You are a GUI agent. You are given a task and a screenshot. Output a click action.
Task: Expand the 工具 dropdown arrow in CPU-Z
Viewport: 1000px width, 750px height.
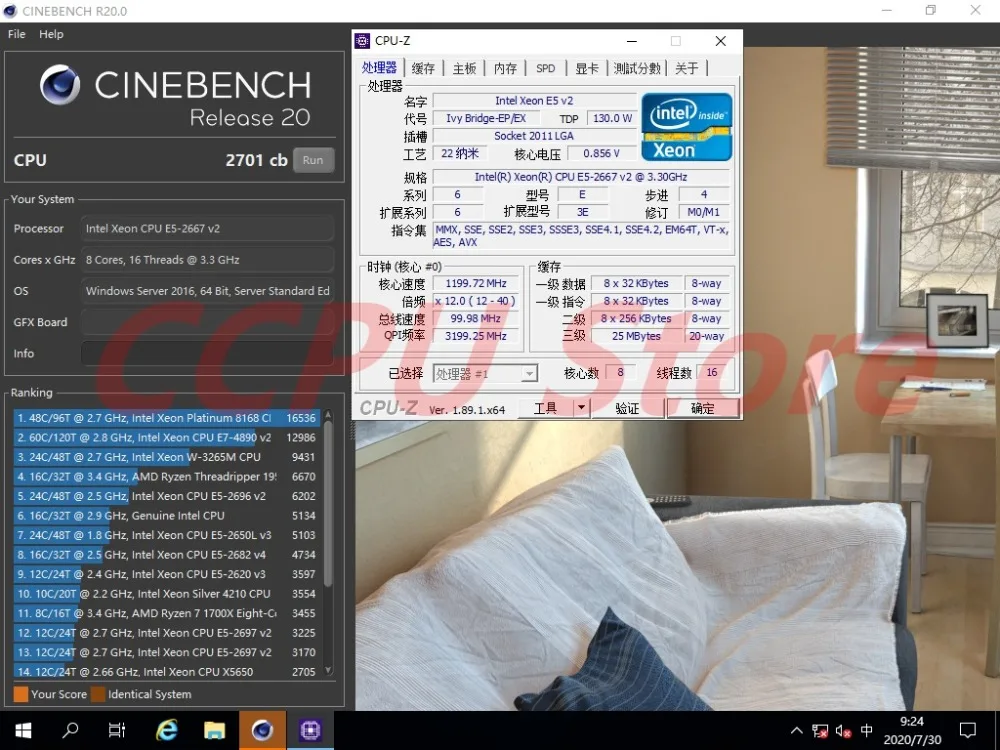pos(581,408)
